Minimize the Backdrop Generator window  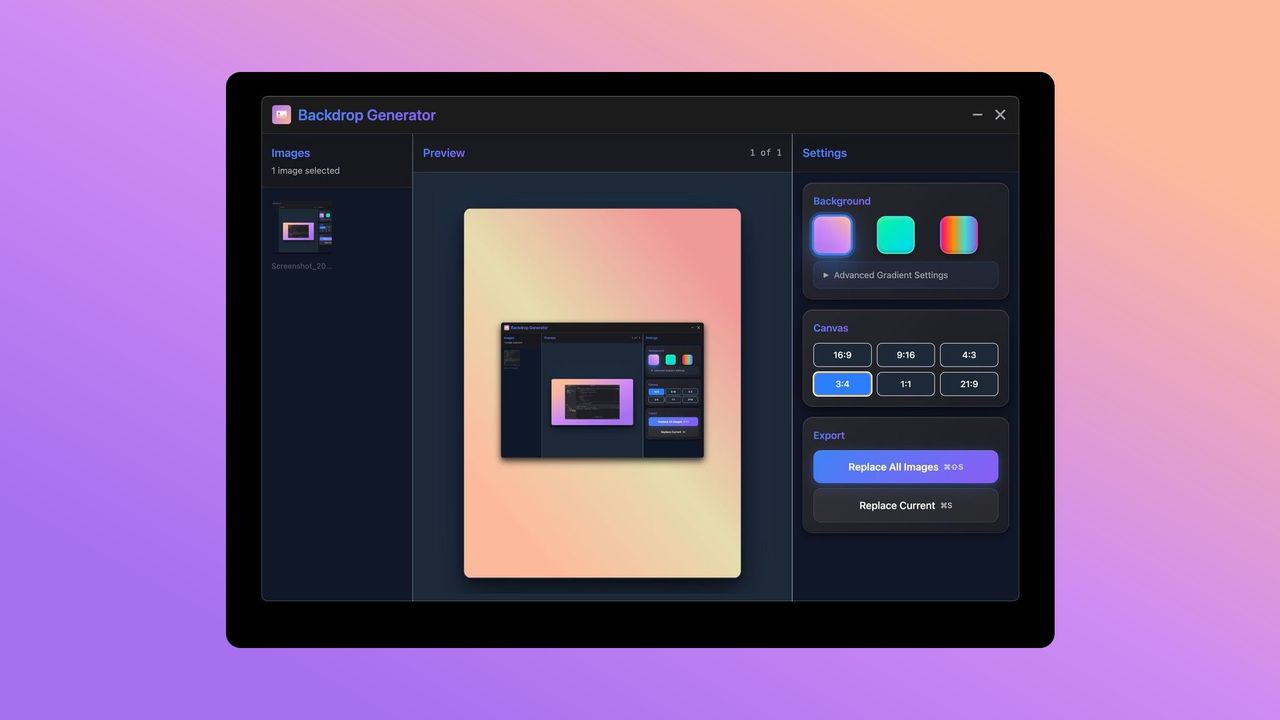[977, 115]
